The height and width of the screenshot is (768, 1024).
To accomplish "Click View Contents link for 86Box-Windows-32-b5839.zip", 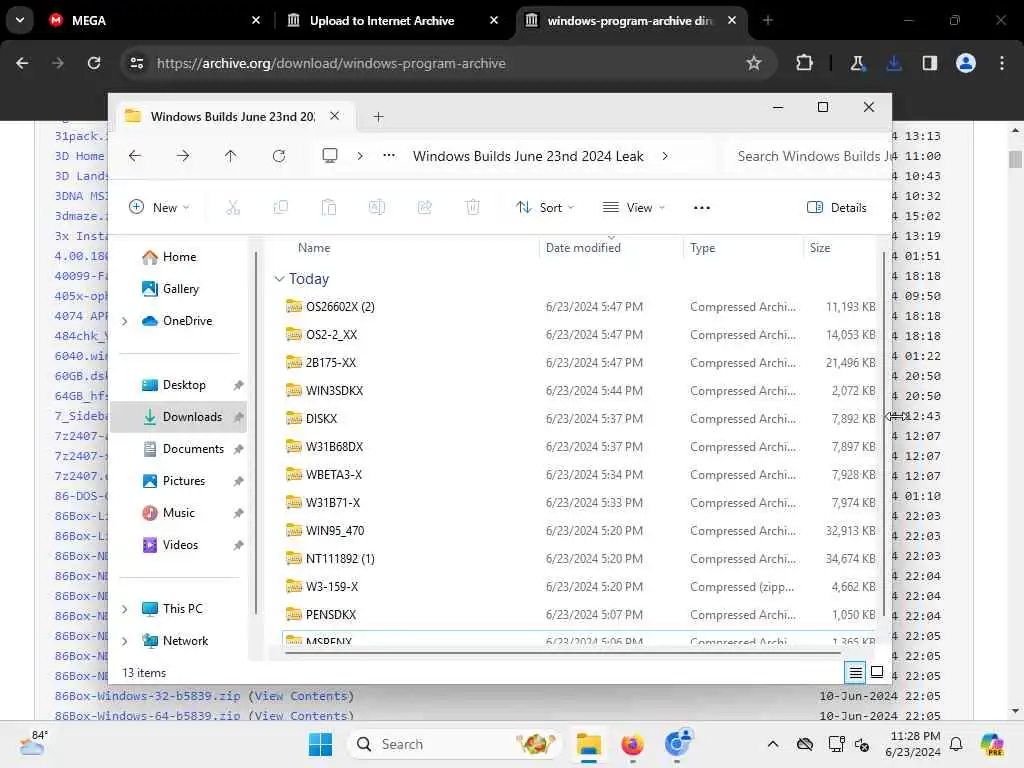I will tap(301, 696).
